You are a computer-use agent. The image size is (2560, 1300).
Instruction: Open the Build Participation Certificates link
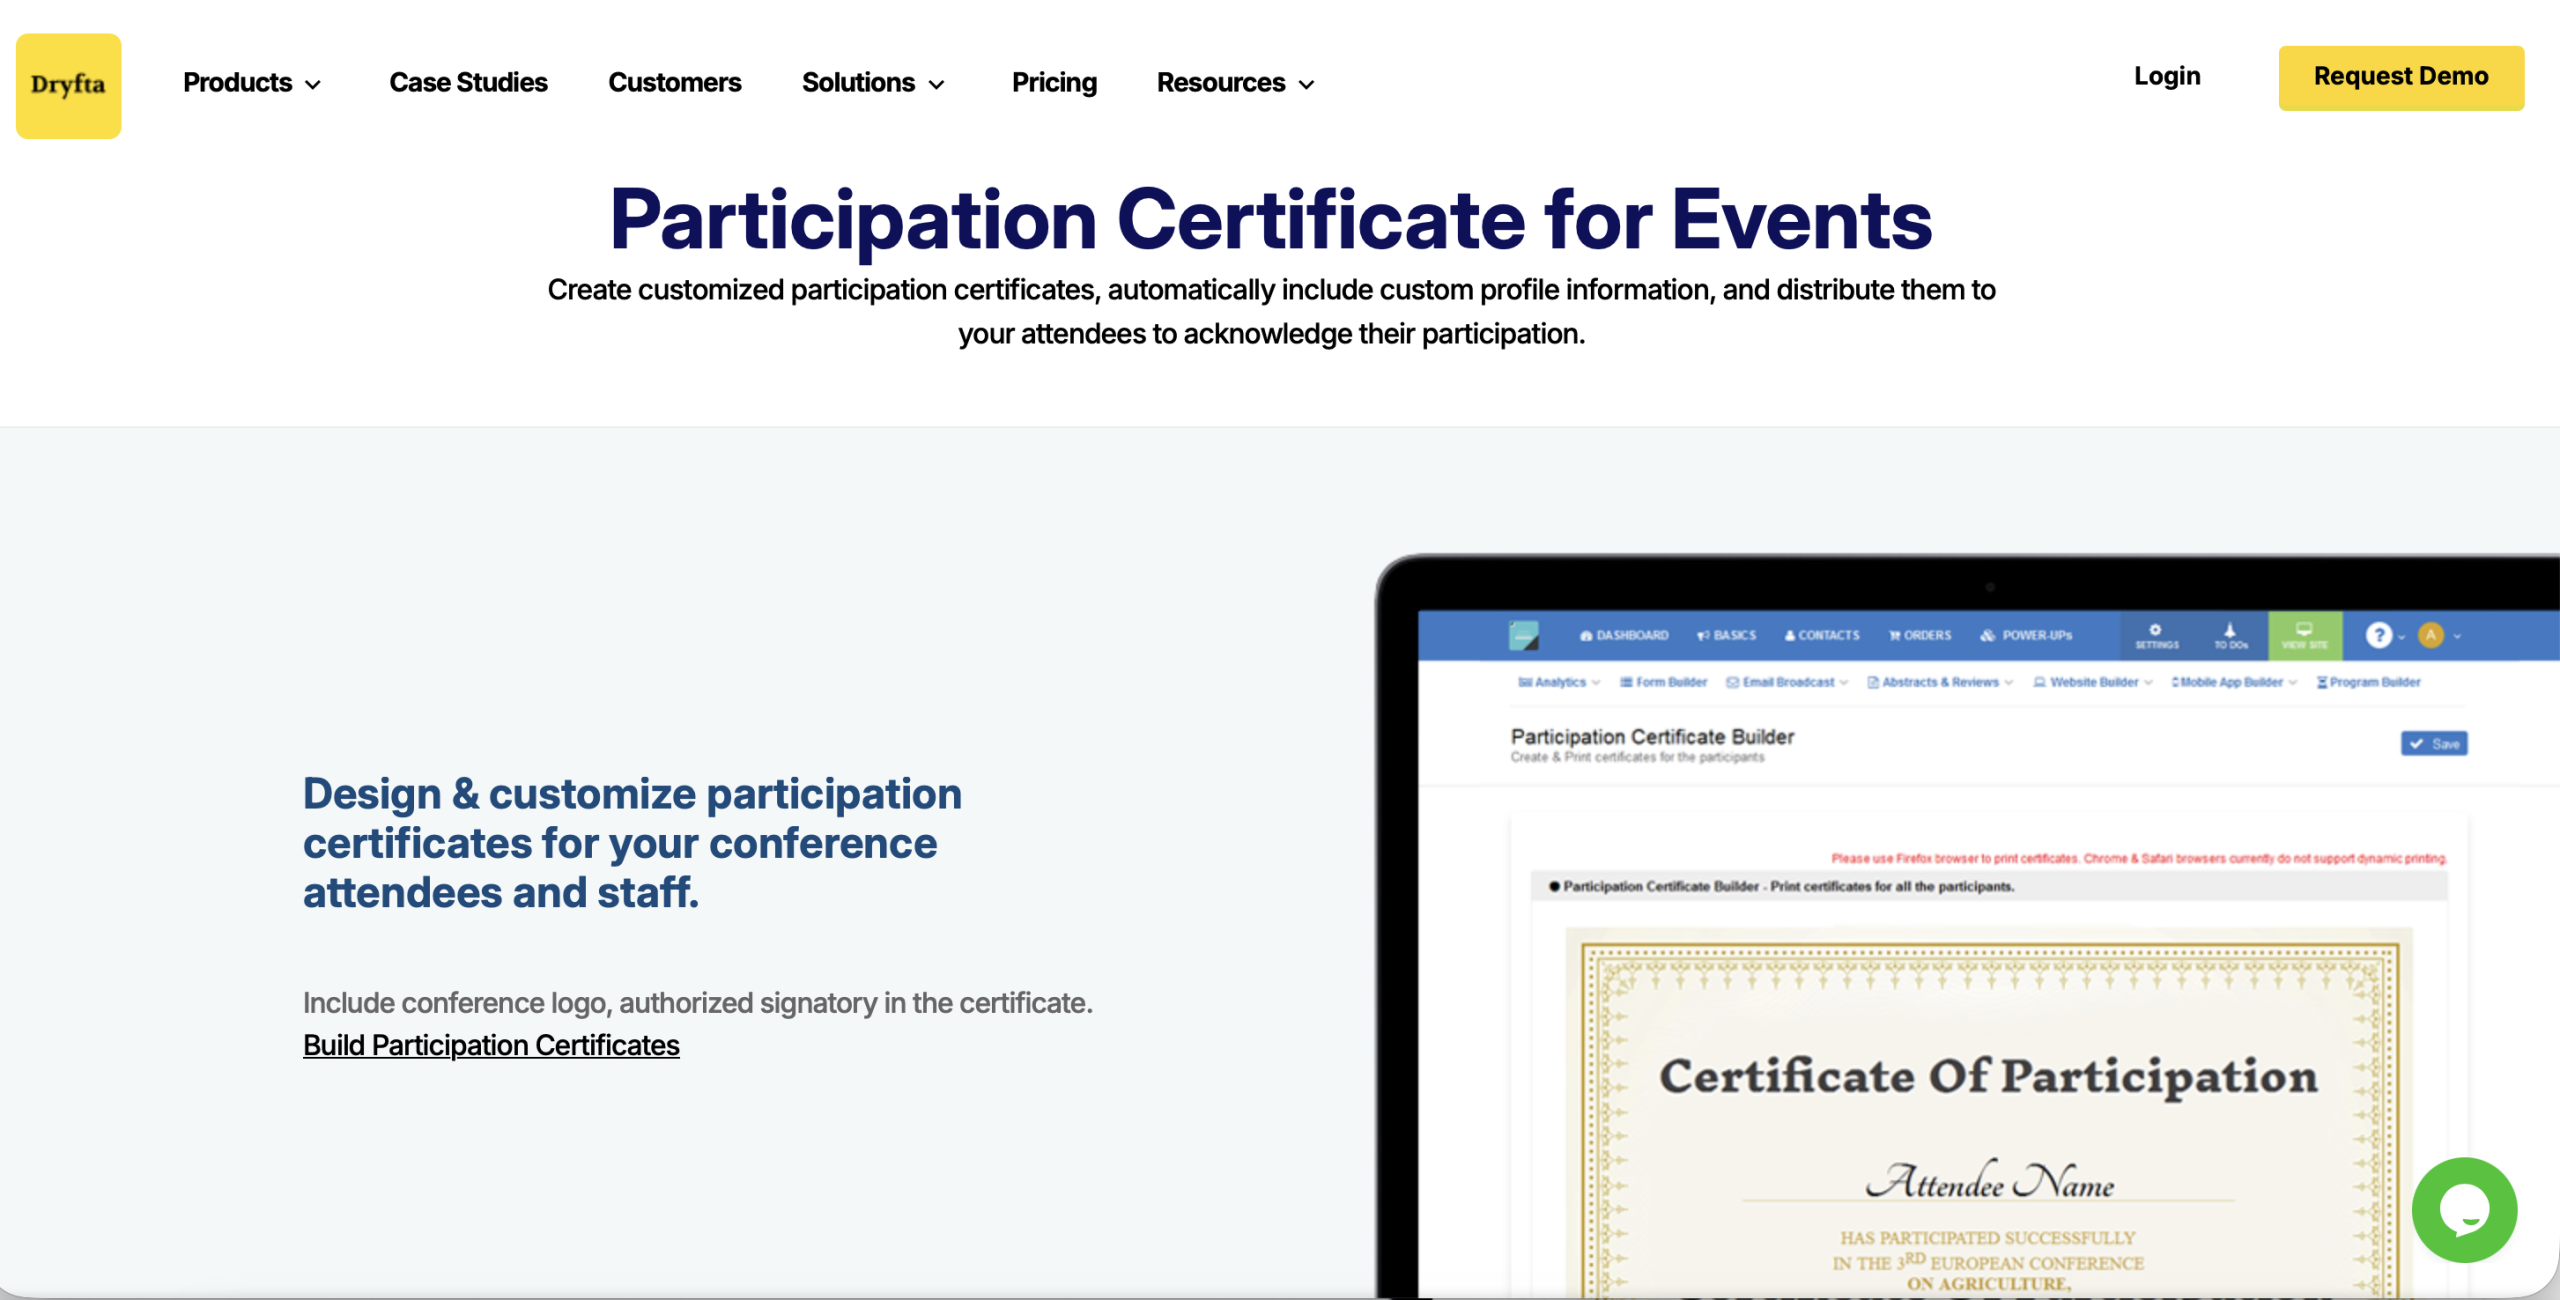(490, 1044)
